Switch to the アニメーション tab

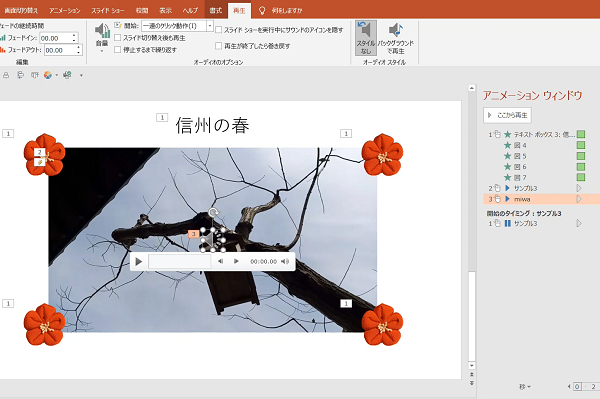[x=65, y=10]
